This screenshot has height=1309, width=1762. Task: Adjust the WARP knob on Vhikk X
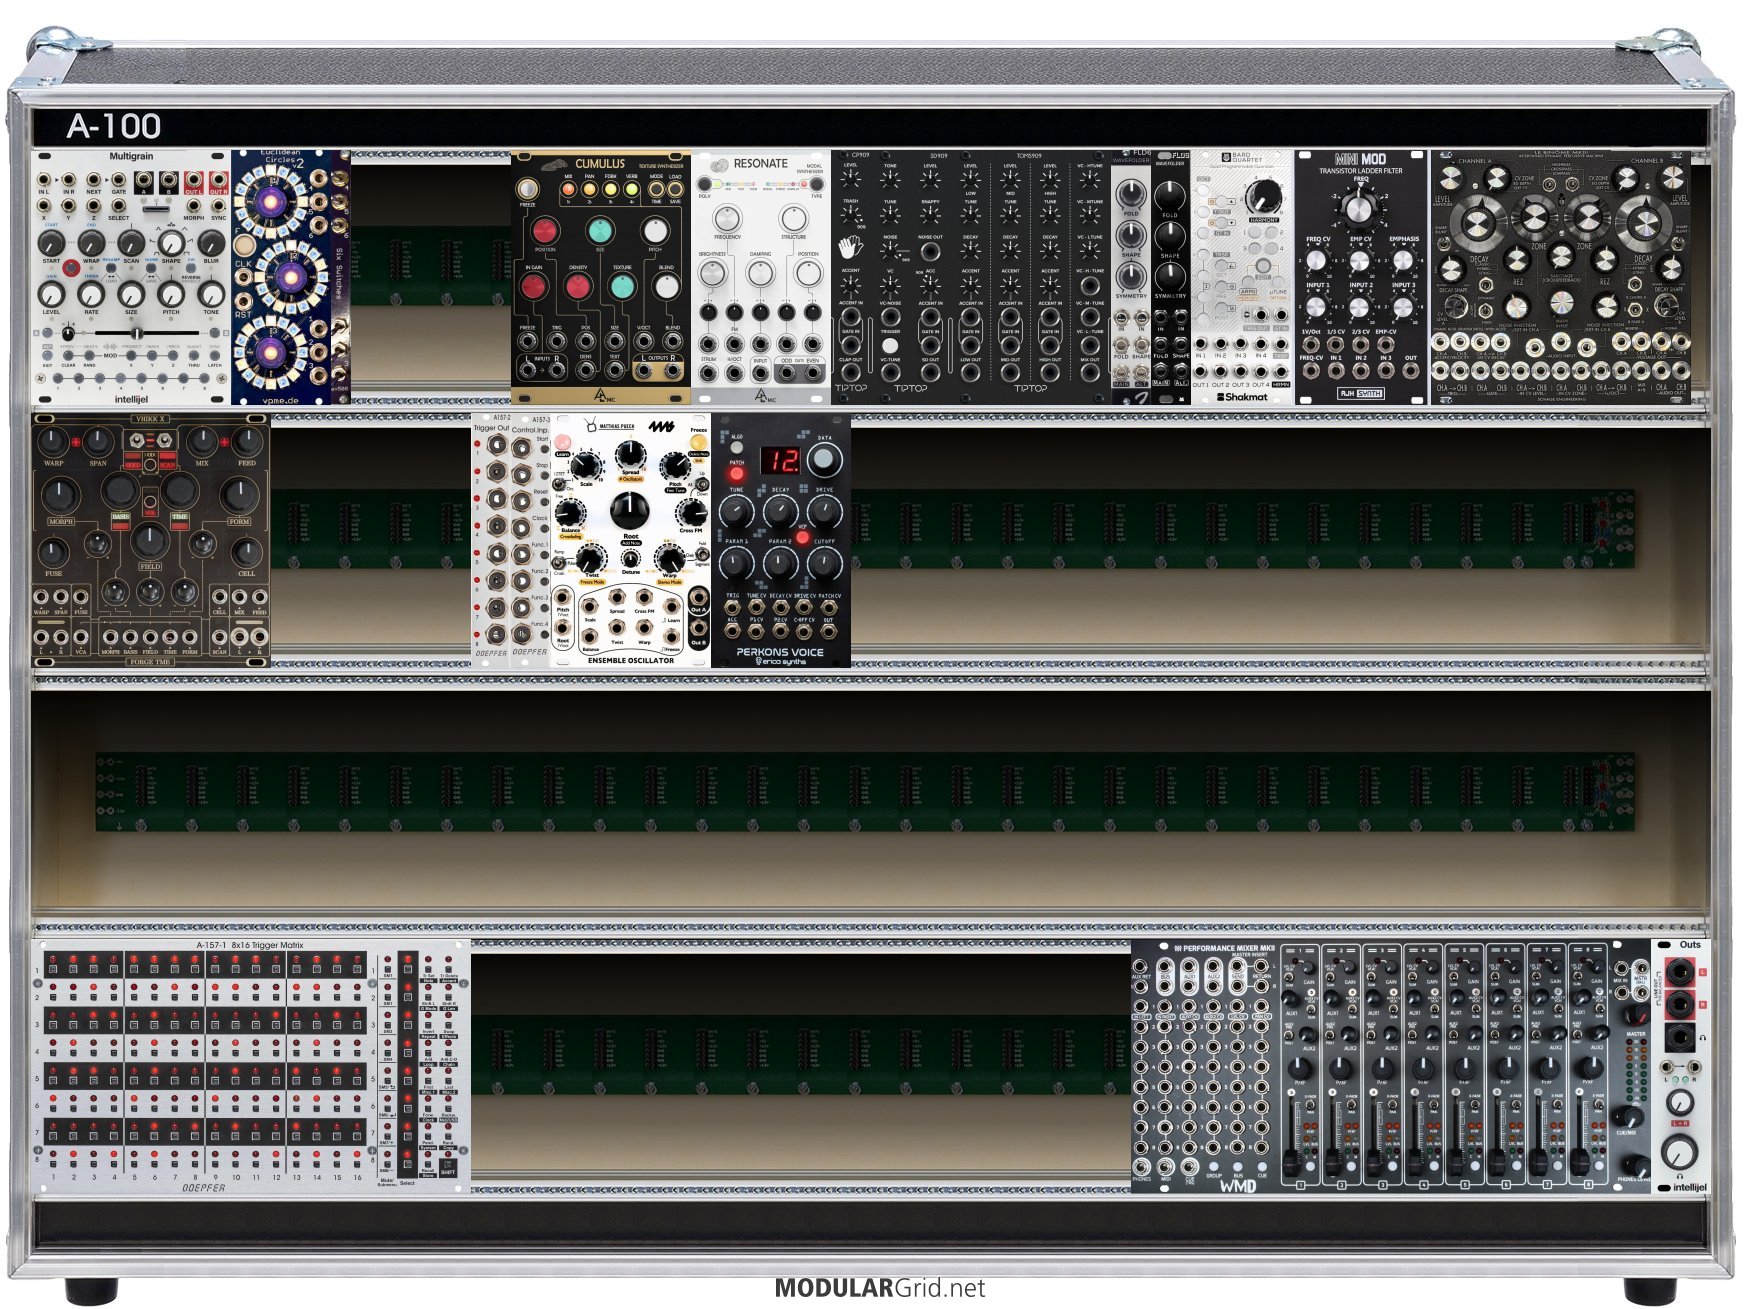(53, 441)
